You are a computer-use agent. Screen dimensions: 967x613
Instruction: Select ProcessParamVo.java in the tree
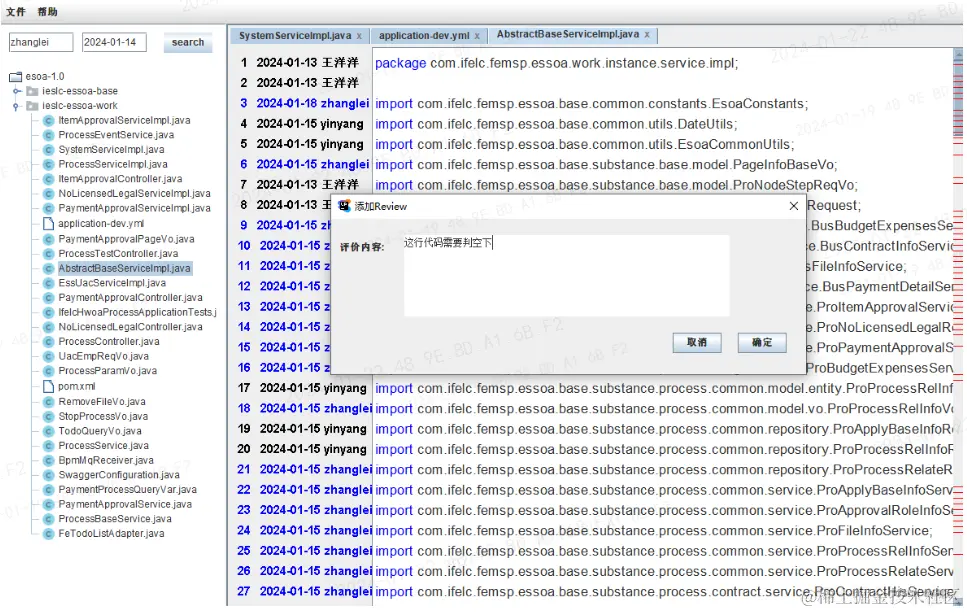[107, 371]
